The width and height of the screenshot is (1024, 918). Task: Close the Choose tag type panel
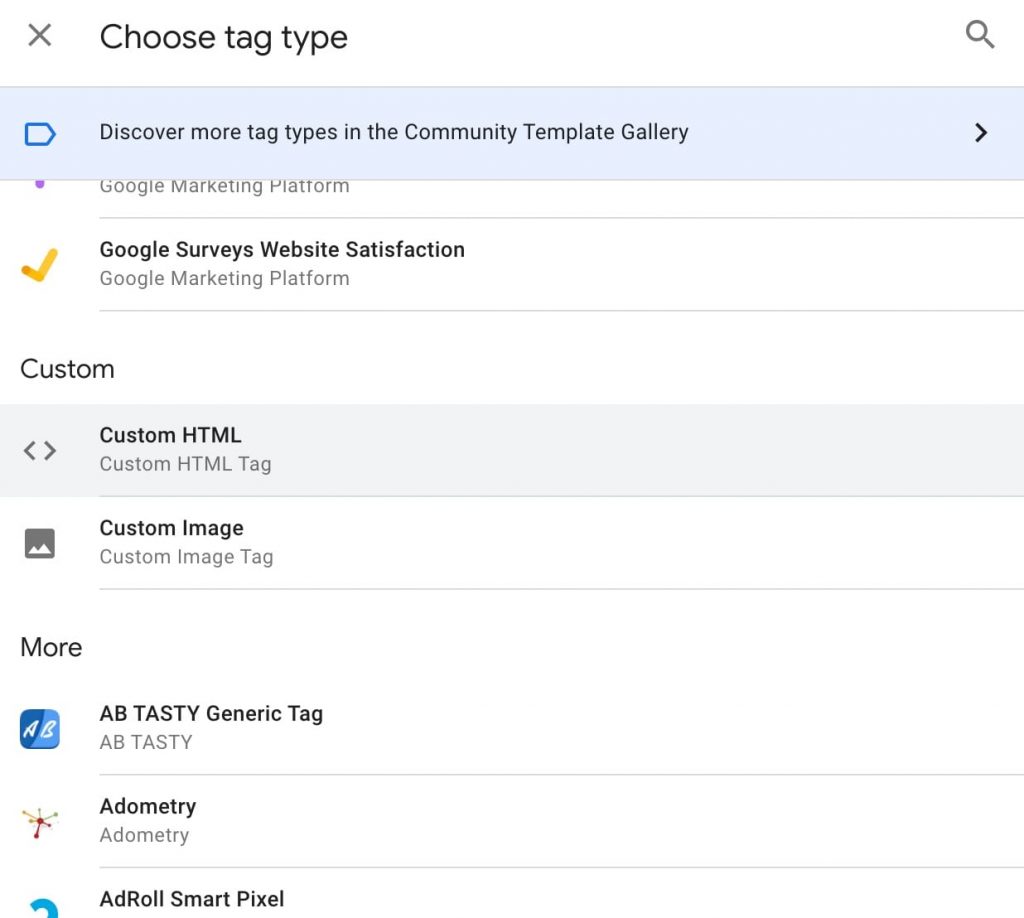(38, 35)
